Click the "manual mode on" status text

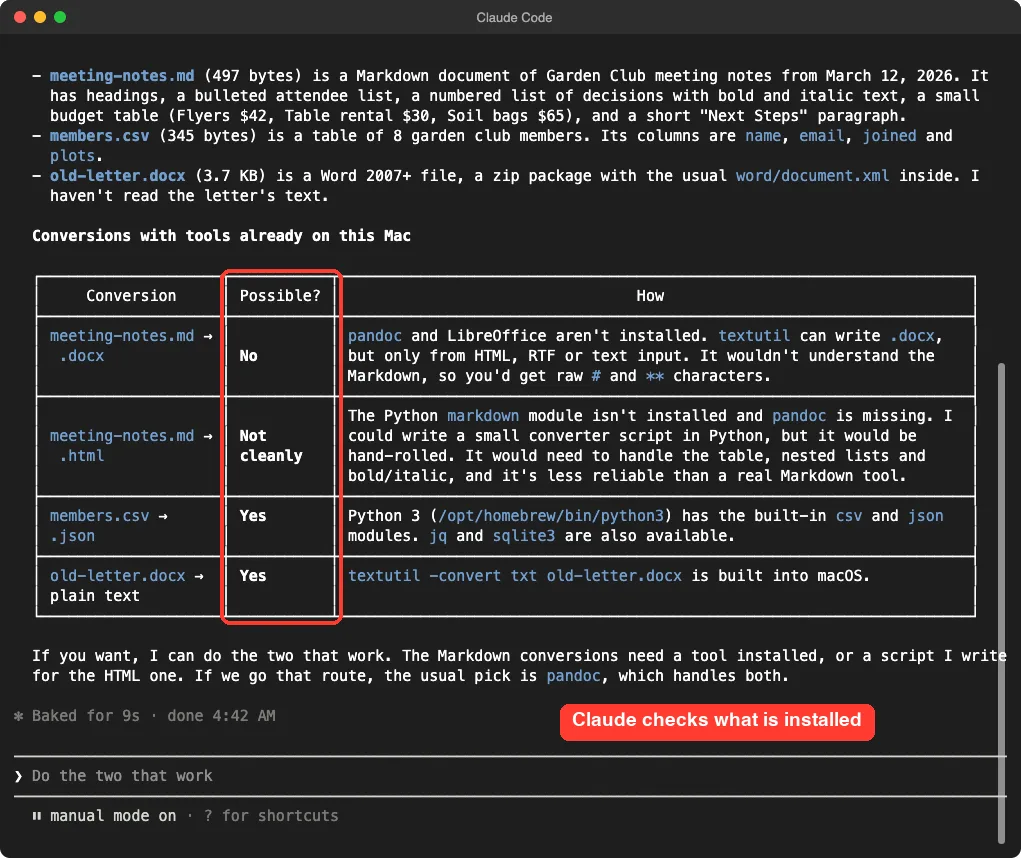(x=113, y=816)
